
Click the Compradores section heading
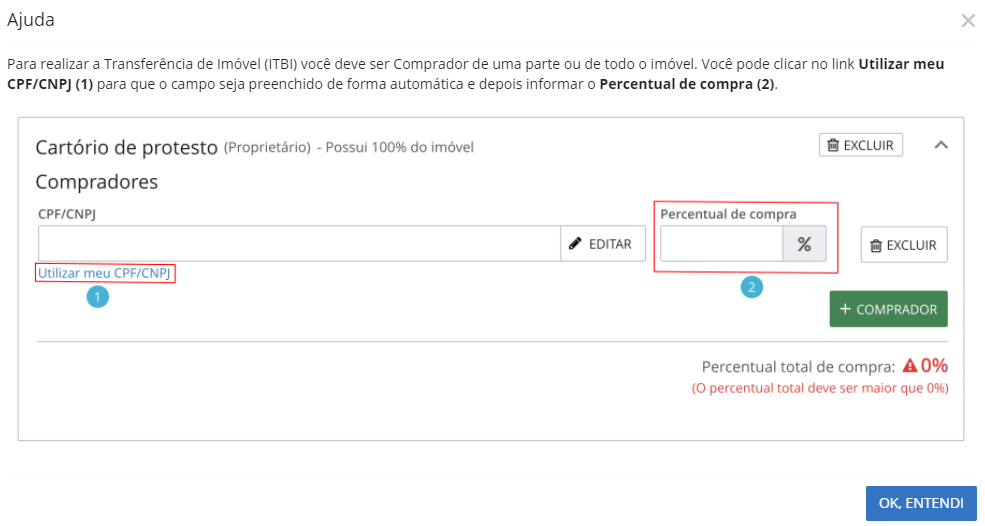97,182
